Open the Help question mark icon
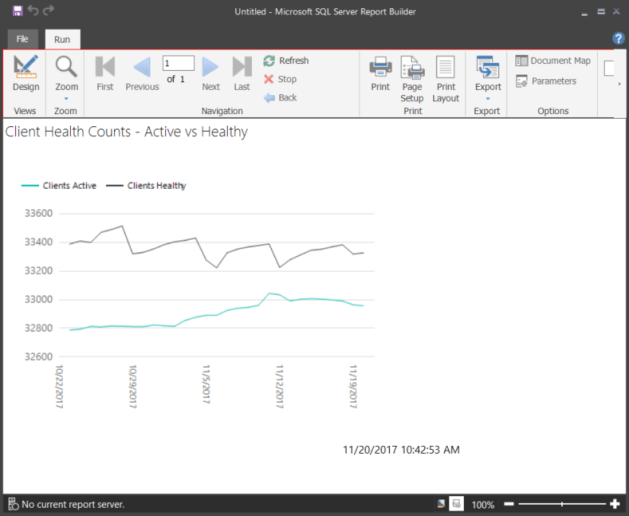The image size is (629, 516). (x=618, y=38)
